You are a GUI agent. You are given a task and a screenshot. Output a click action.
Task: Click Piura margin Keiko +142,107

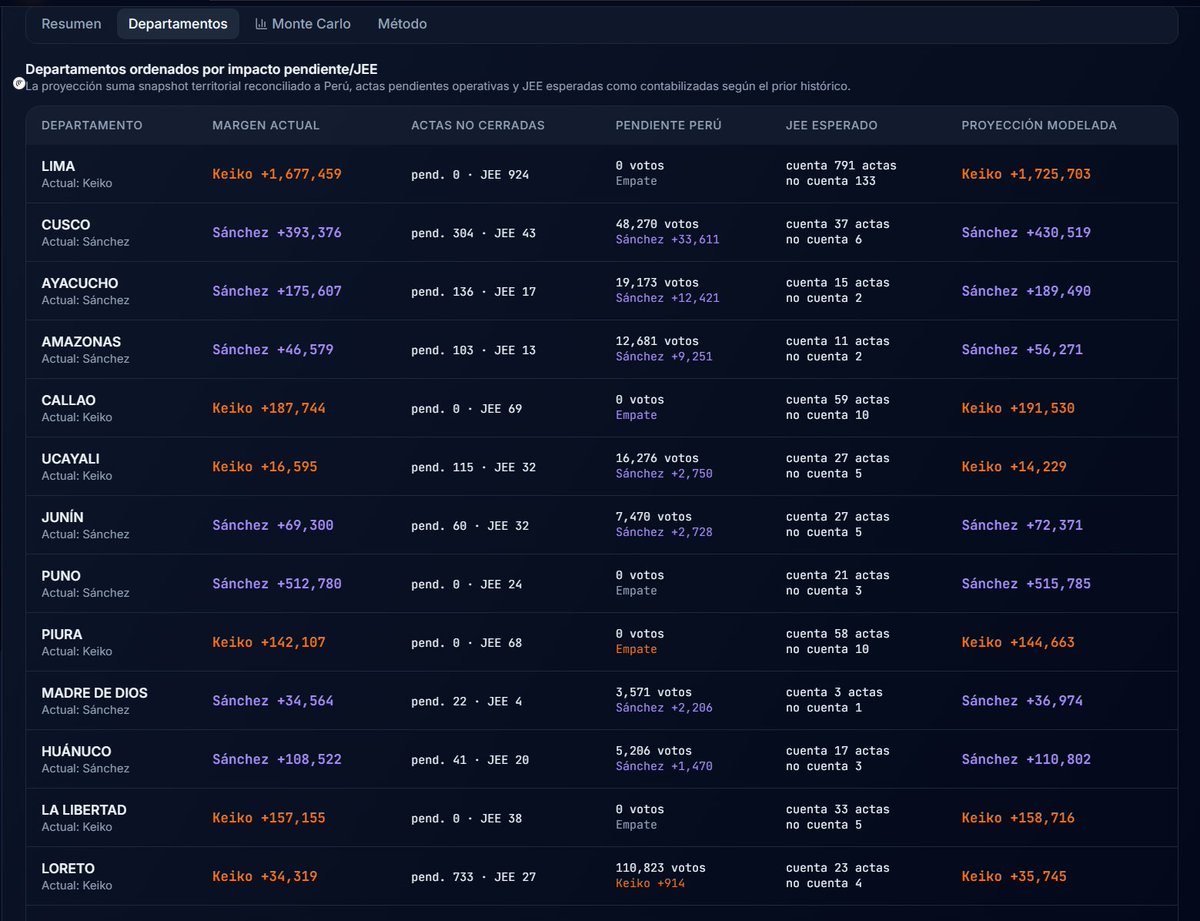coord(269,642)
